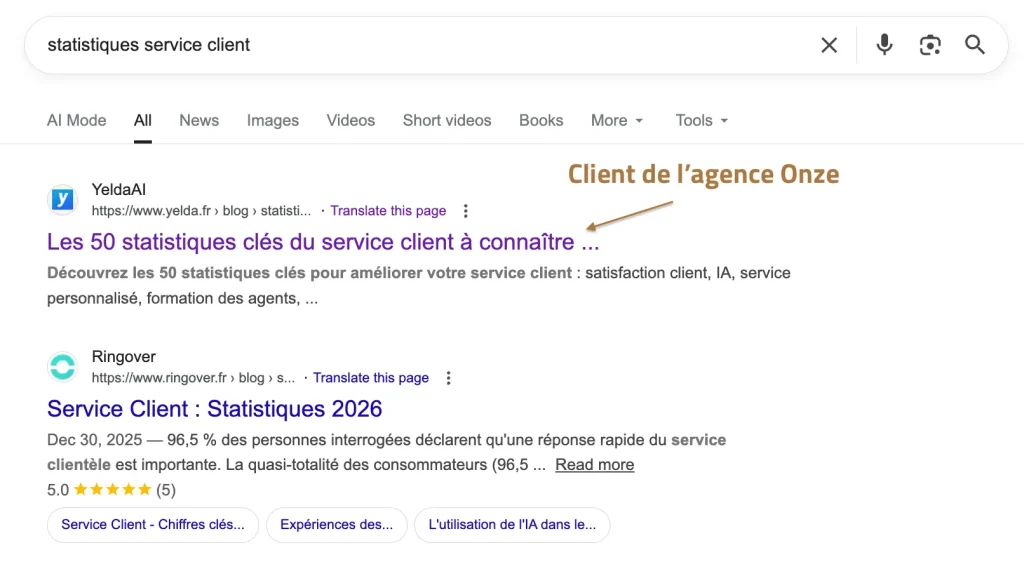Click the 5.0 star rating under the Ringover result
1024x564 pixels.
(111, 490)
